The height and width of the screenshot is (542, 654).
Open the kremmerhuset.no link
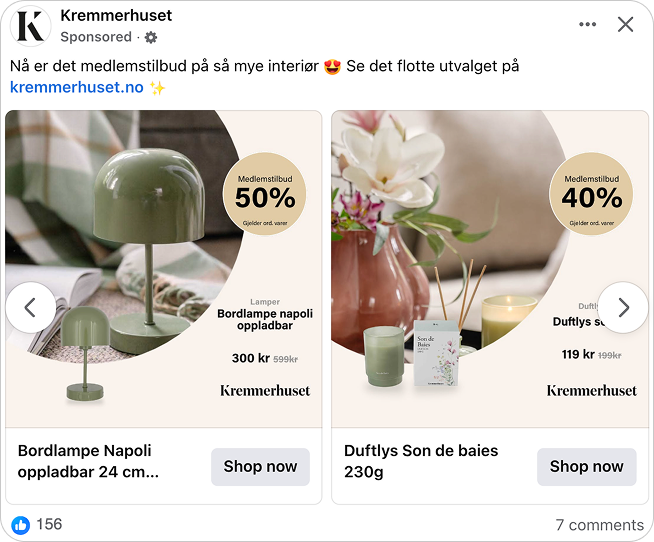tap(77, 87)
